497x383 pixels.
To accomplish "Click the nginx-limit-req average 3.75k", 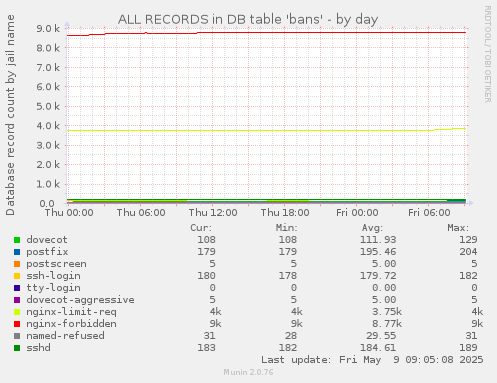I will click(387, 312).
